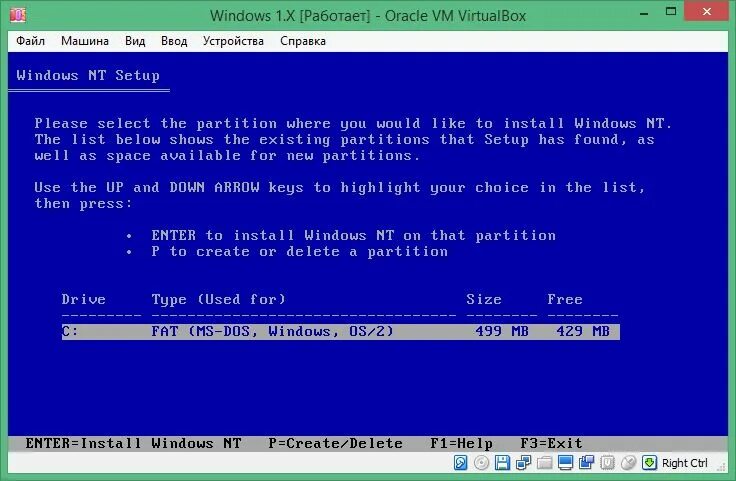Click the VirtualBox window title bar icon
The height and width of the screenshot is (481, 736).
(18, 15)
